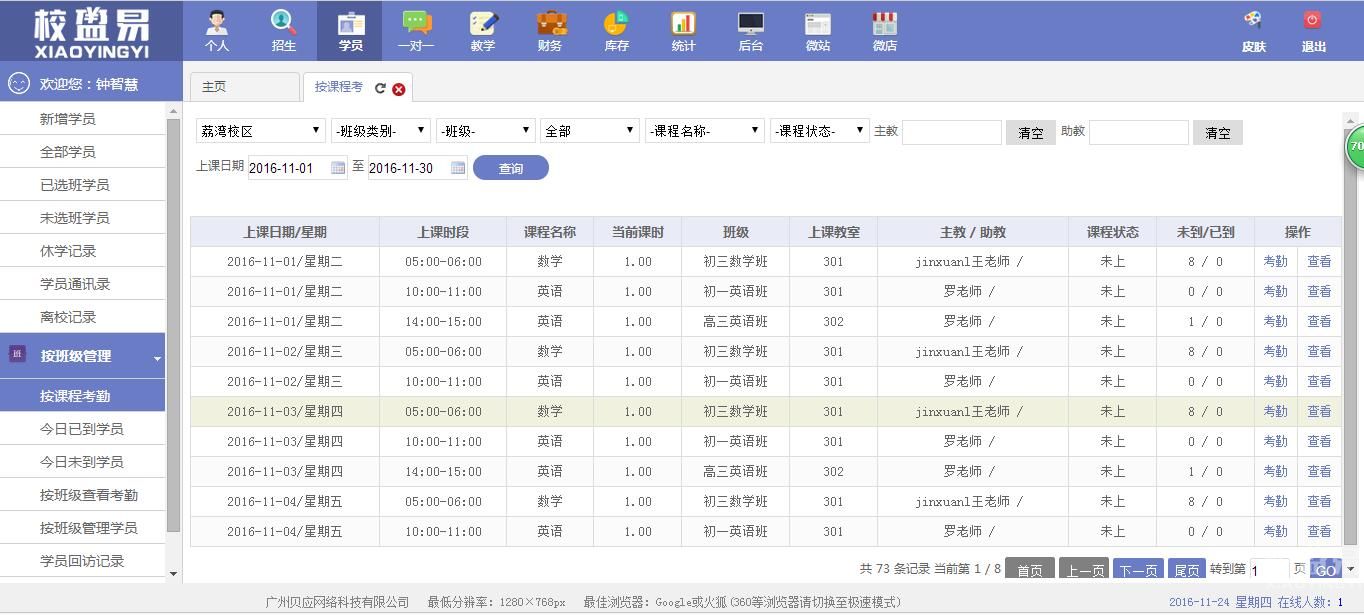Open 新增学员 in sidebar
This screenshot has height=615, width=1364.
(82, 119)
